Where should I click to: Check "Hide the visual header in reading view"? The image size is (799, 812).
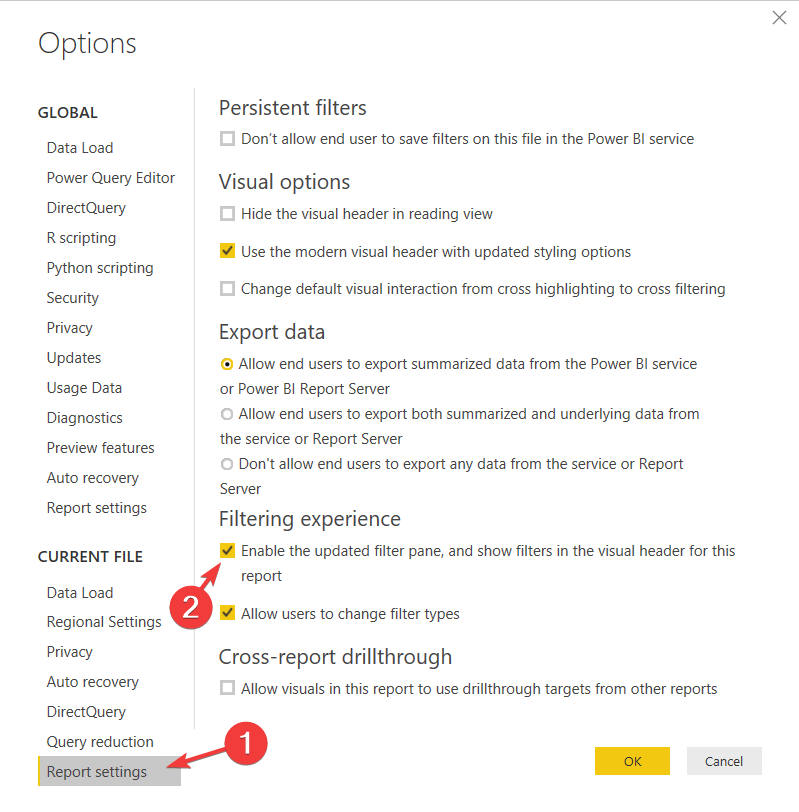[227, 213]
